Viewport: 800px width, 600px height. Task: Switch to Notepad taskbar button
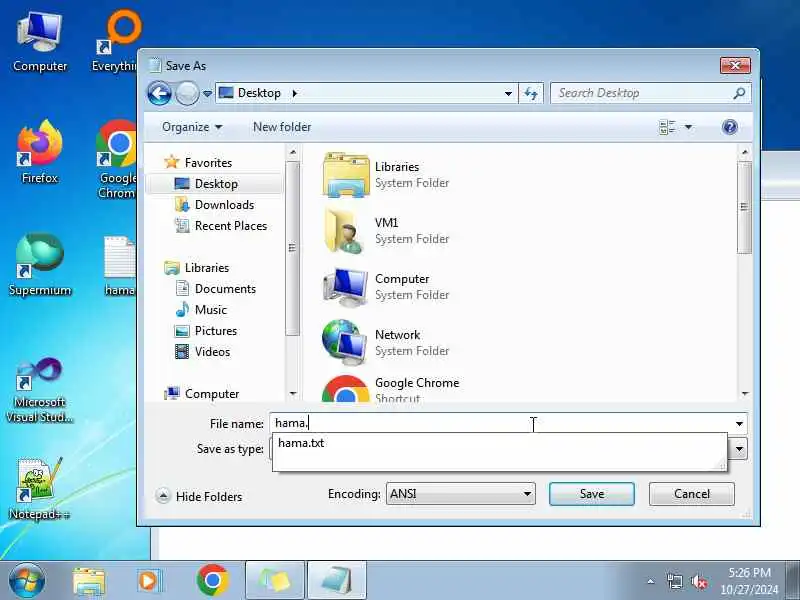tap(337, 581)
